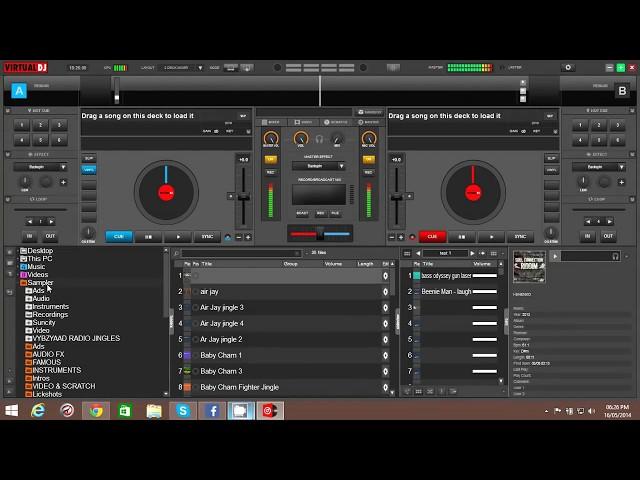The image size is (640, 480).
Task: Toggle the headphone monitor icon in mixer
Action: (319, 140)
